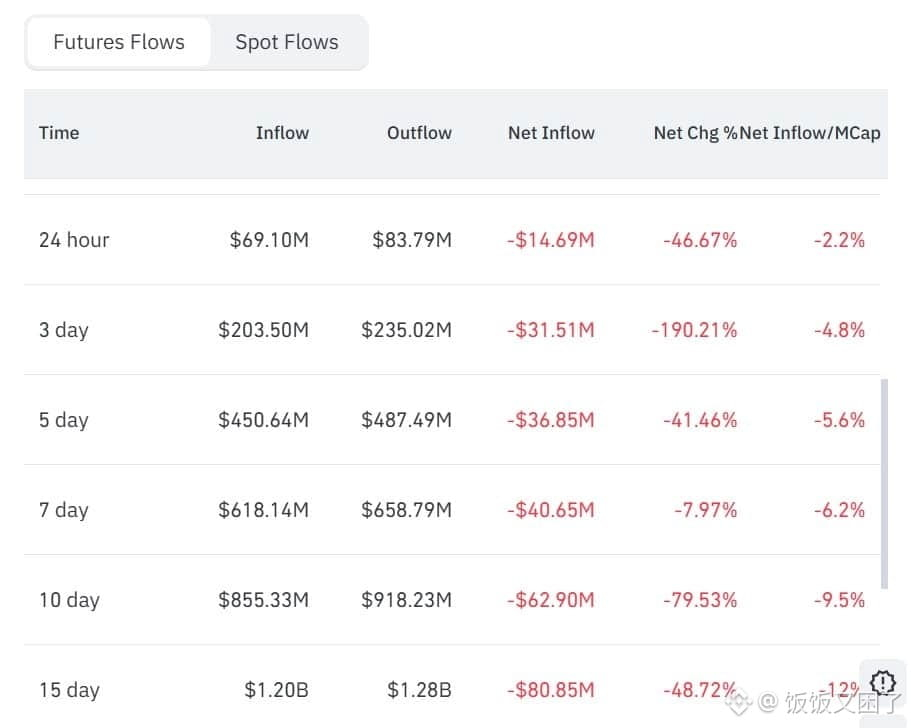This screenshot has height=728, width=911.
Task: Choose the 7 day row label
Action: (64, 510)
